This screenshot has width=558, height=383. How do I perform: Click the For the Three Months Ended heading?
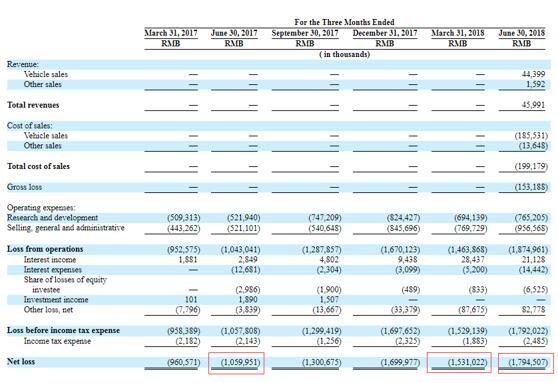point(344,22)
